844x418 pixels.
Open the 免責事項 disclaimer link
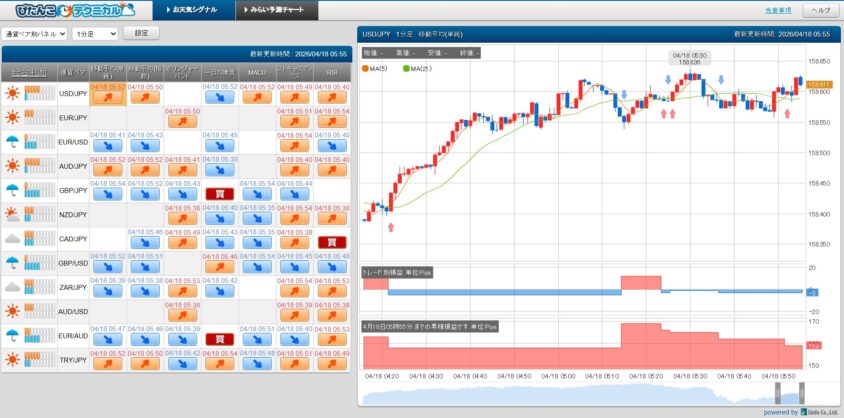(776, 10)
